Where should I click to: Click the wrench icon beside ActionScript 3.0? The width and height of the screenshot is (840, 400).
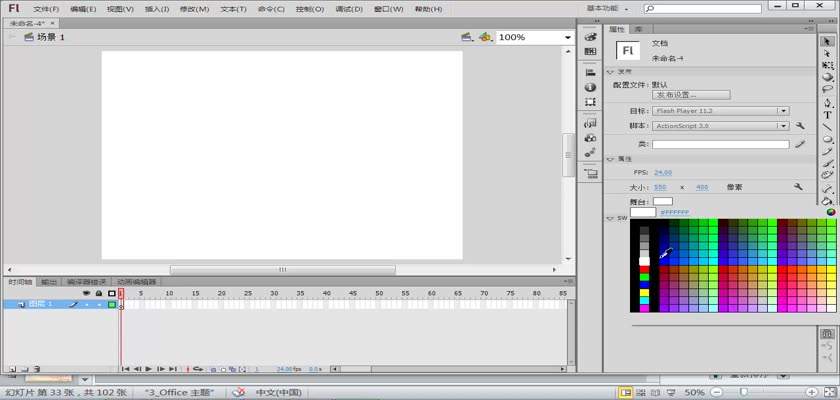[800, 126]
